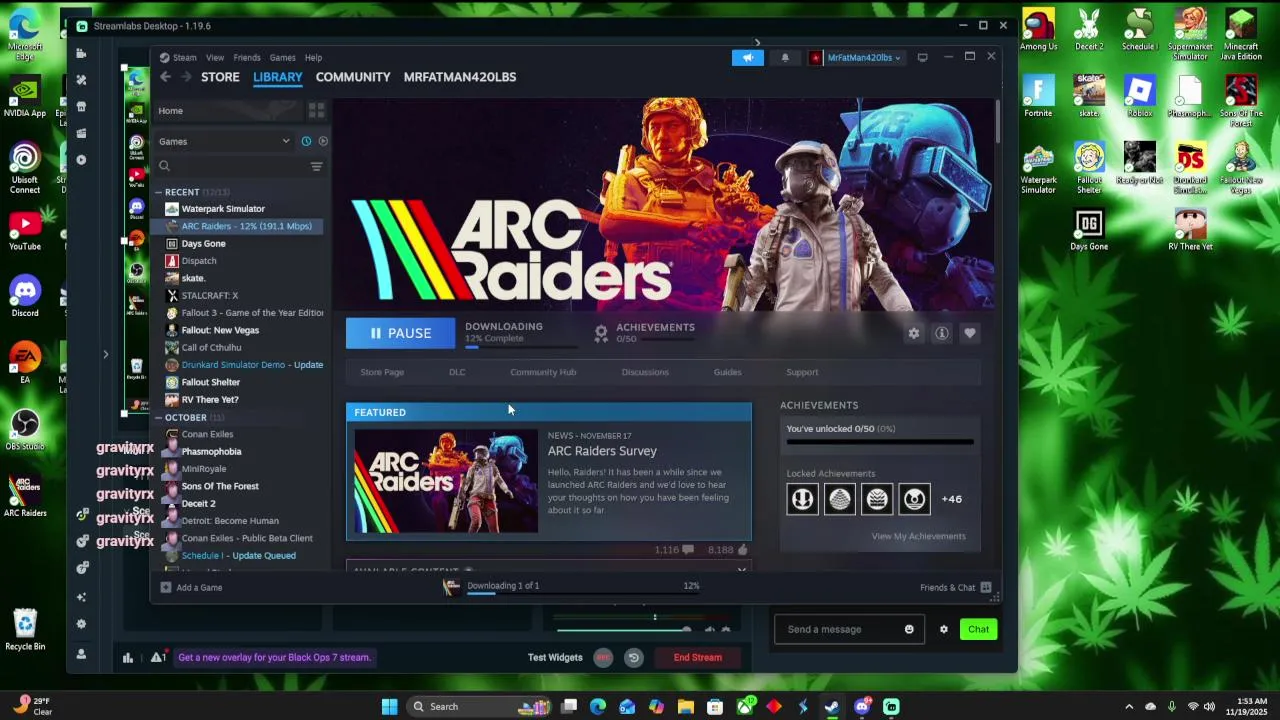Open Streamlabs performance stats bars icon
Image resolution: width=1280 pixels, height=720 pixels.
coord(128,657)
